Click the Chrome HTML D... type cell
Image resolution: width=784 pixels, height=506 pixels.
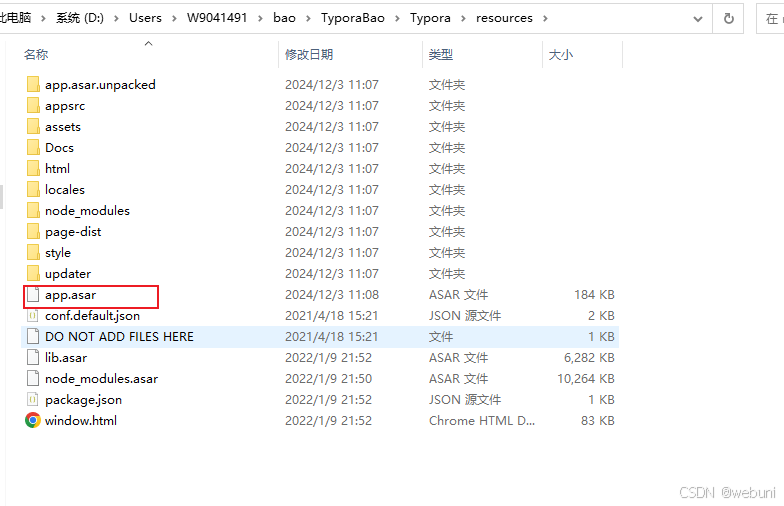(482, 420)
